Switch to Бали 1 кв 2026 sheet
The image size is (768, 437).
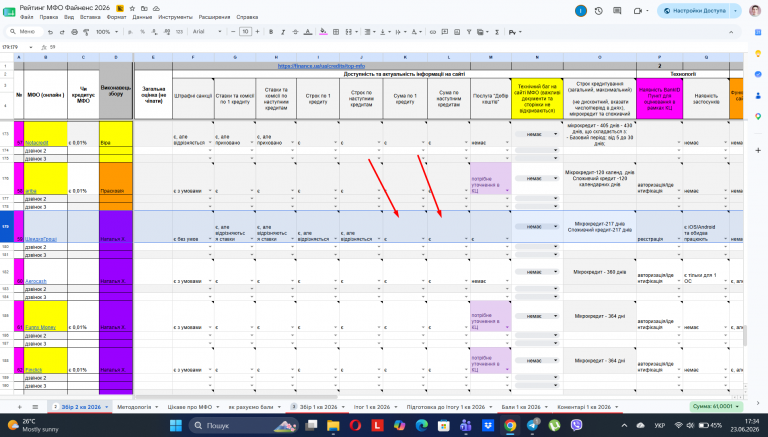point(521,407)
